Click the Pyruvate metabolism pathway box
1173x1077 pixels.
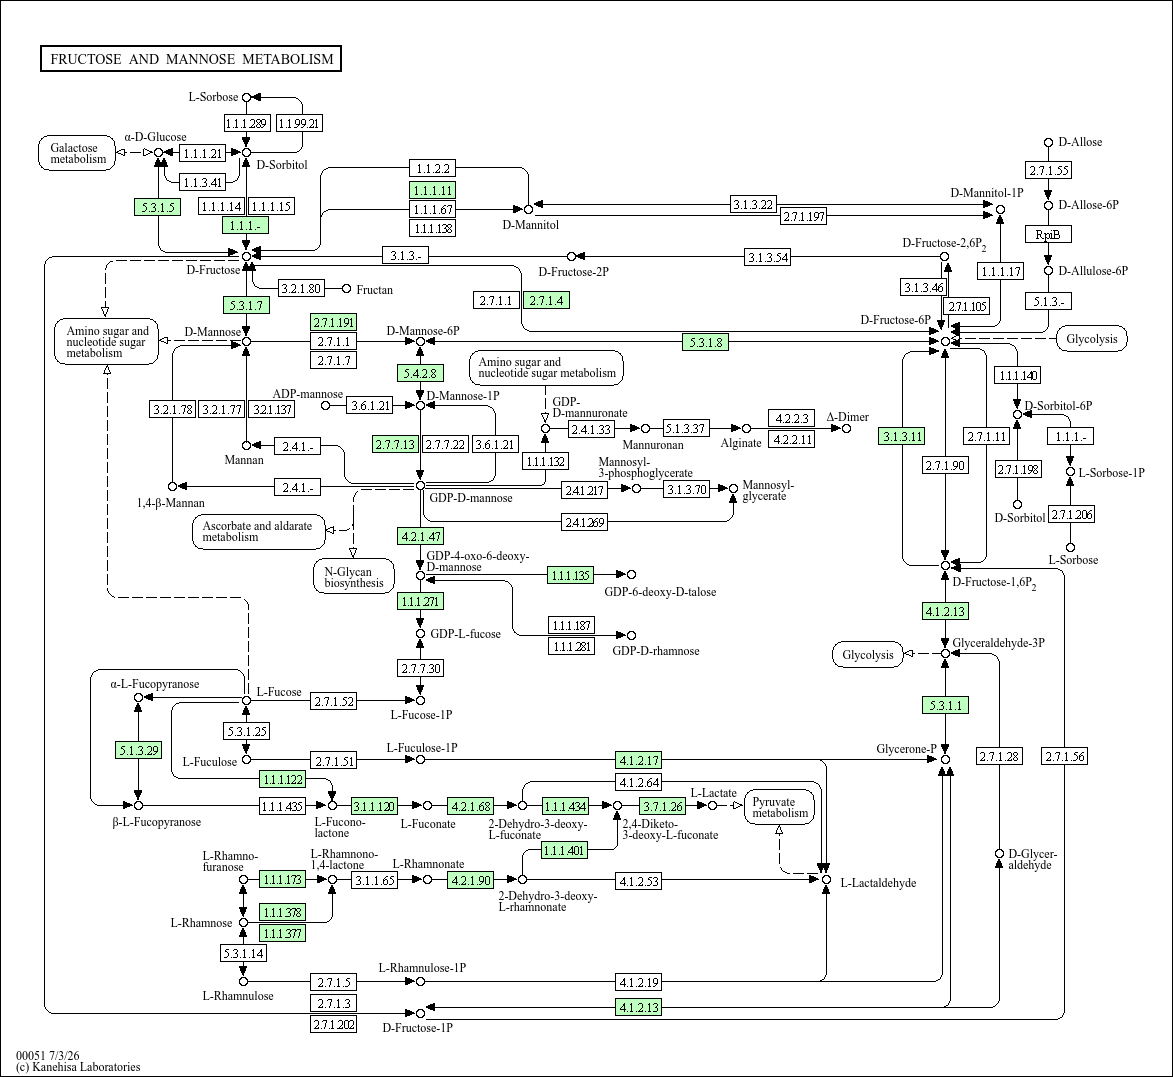coord(780,807)
